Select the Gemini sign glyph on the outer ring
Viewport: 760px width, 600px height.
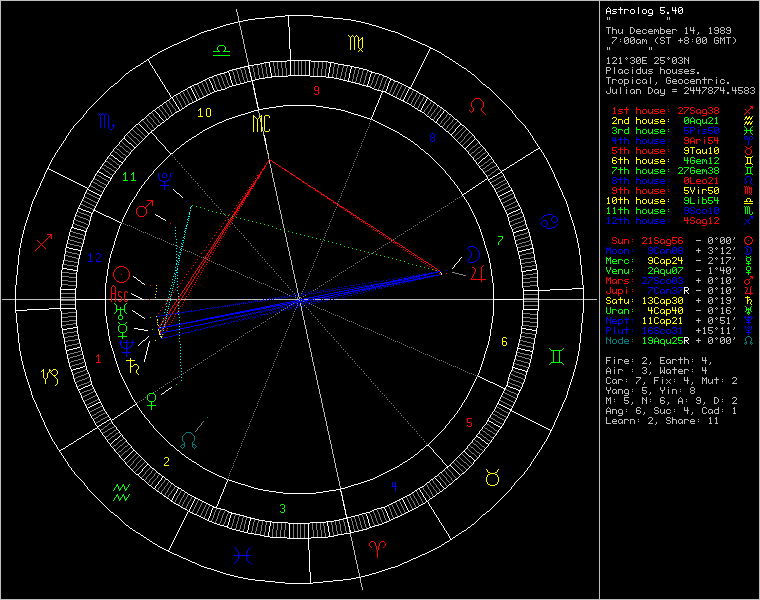(556, 357)
